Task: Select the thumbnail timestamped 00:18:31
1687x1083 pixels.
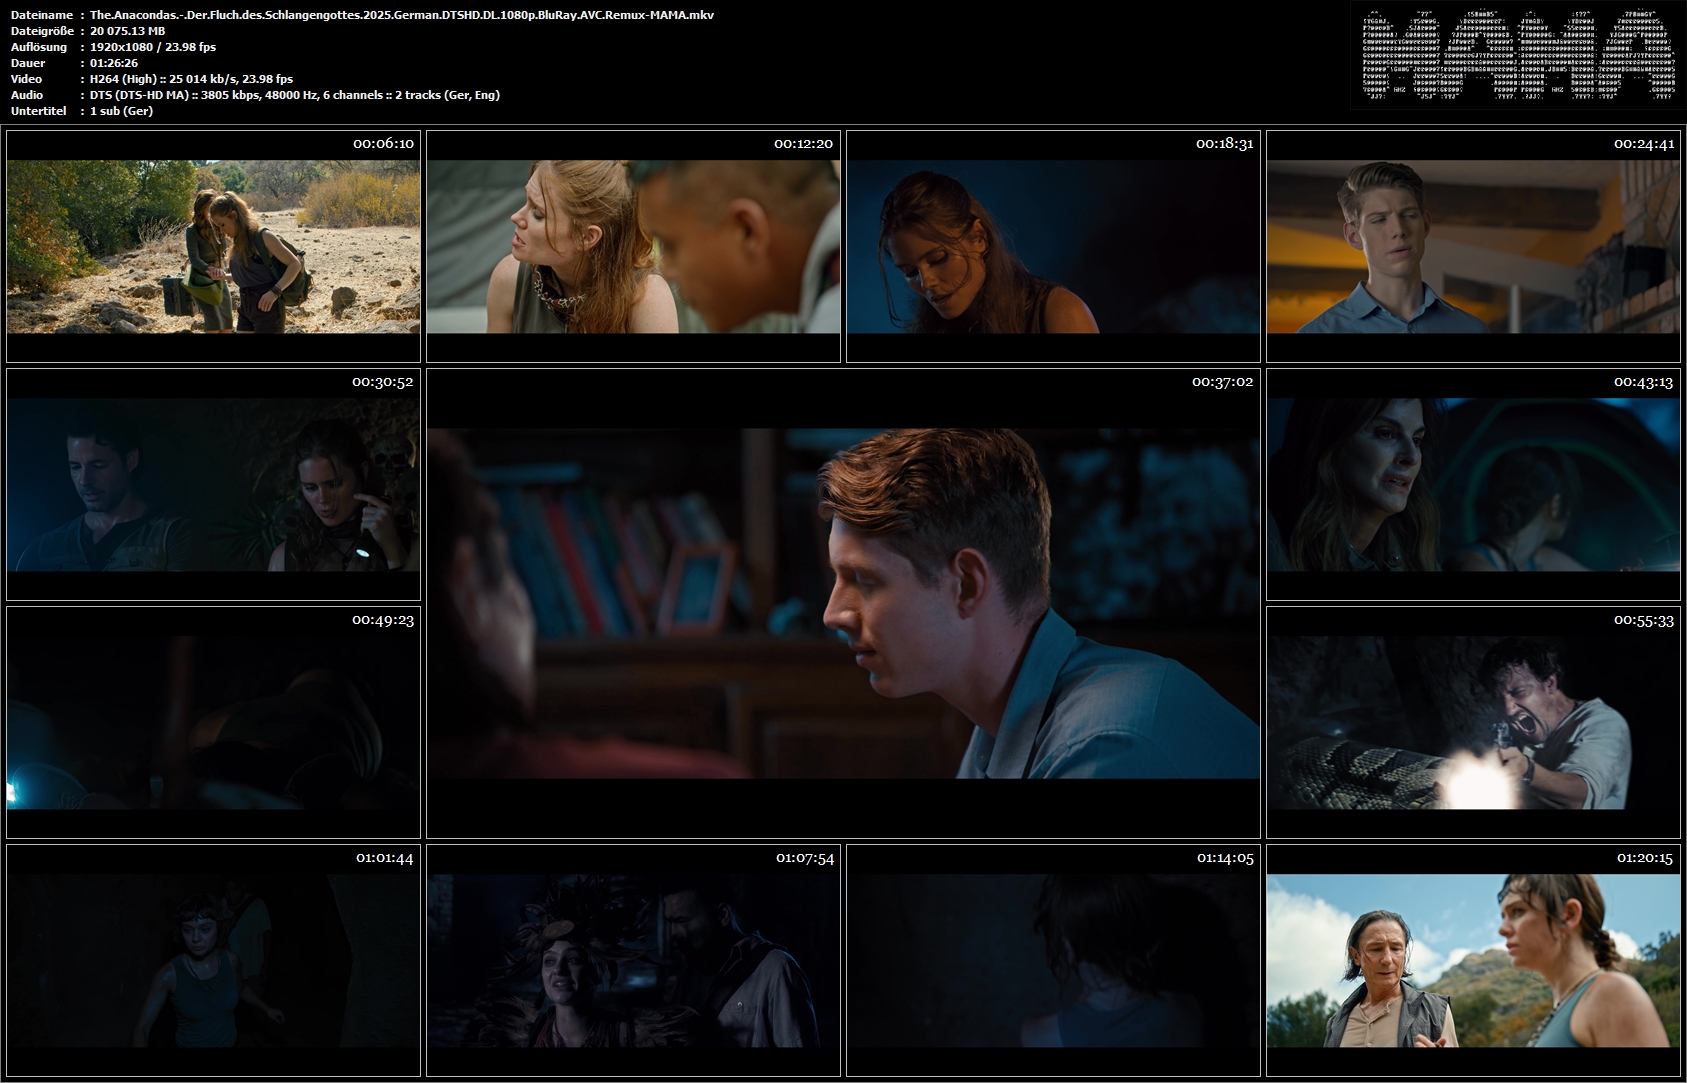Action: click(1053, 246)
